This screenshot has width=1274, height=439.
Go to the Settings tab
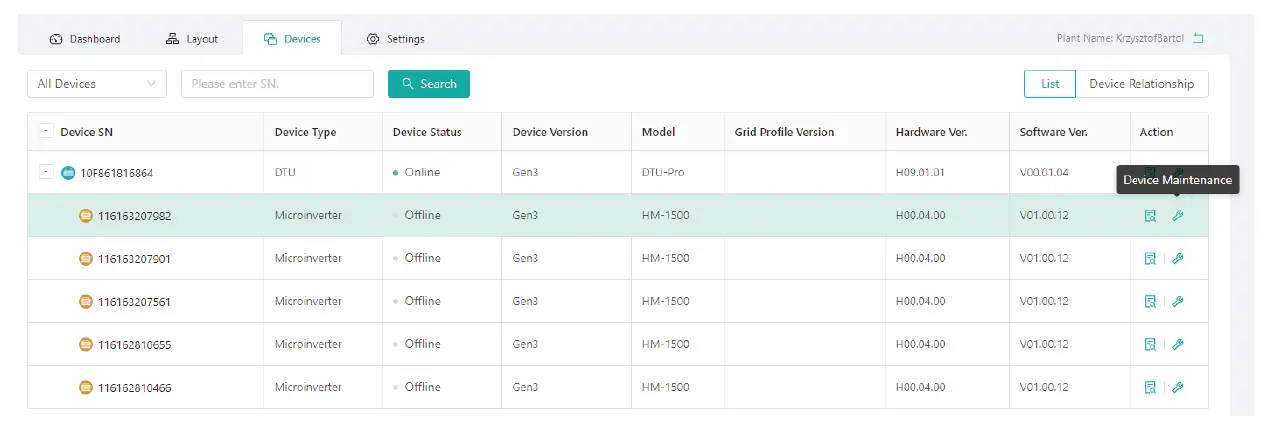[x=396, y=39]
